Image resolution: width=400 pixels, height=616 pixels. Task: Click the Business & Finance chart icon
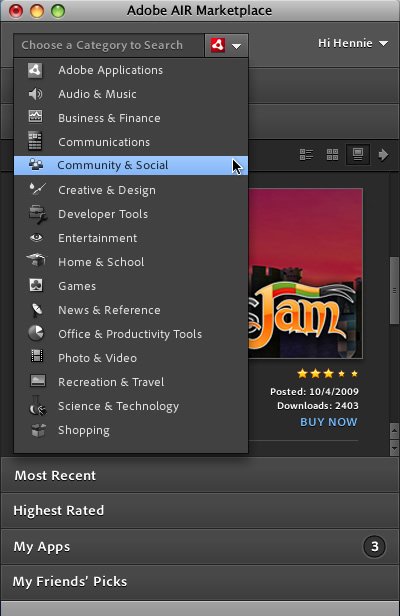click(x=35, y=116)
